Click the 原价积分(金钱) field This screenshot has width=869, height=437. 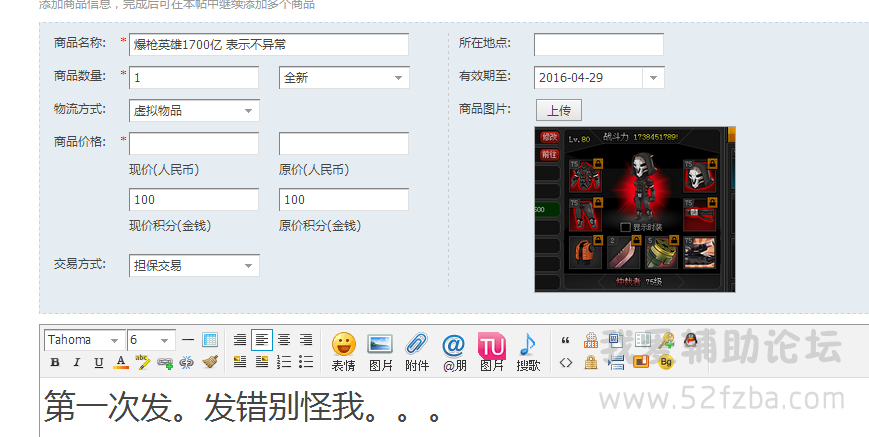344,199
